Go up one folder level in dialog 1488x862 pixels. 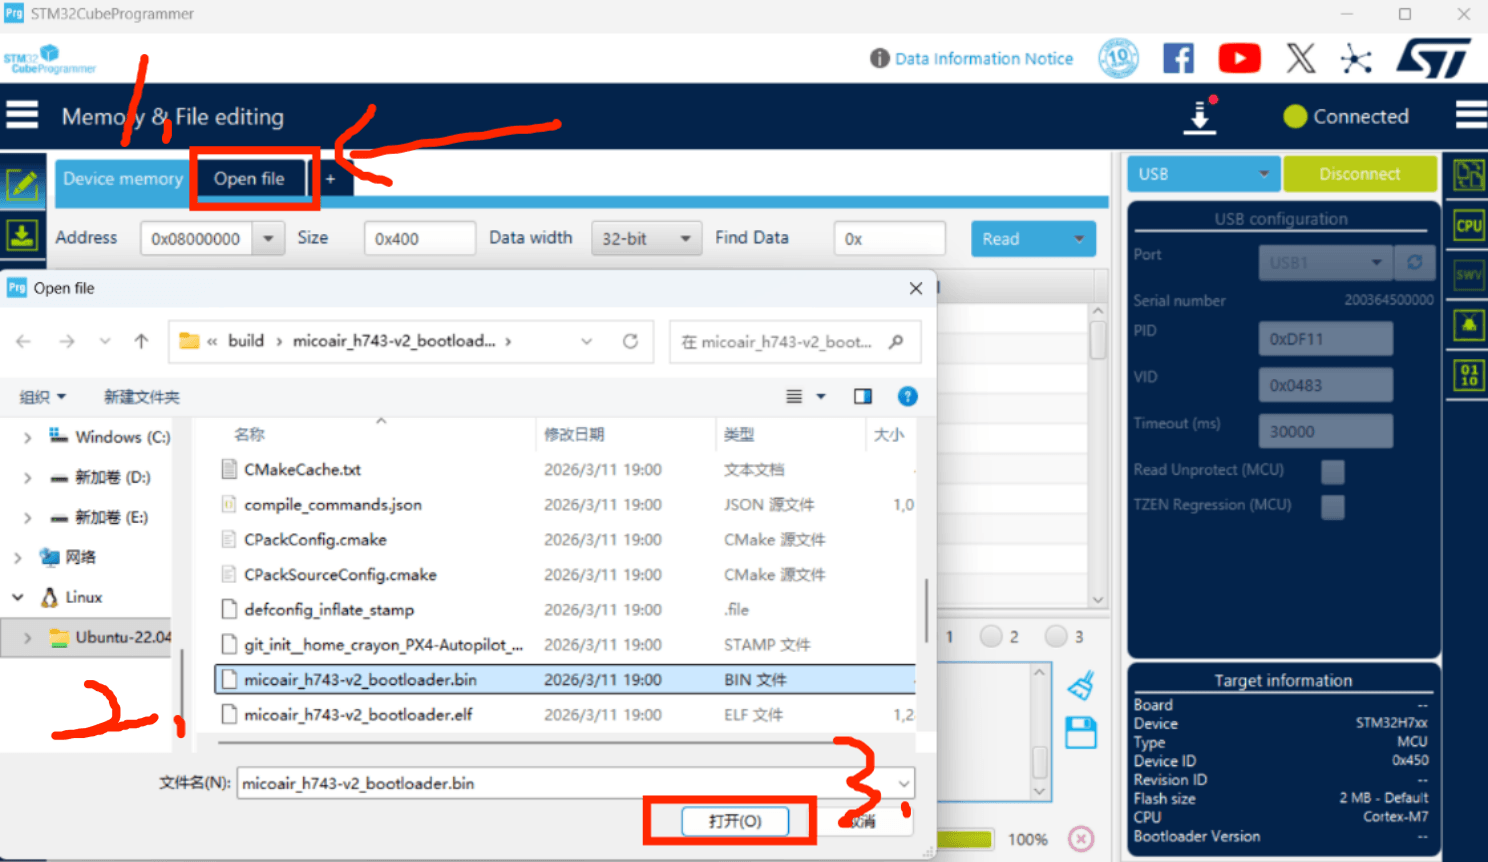click(141, 341)
